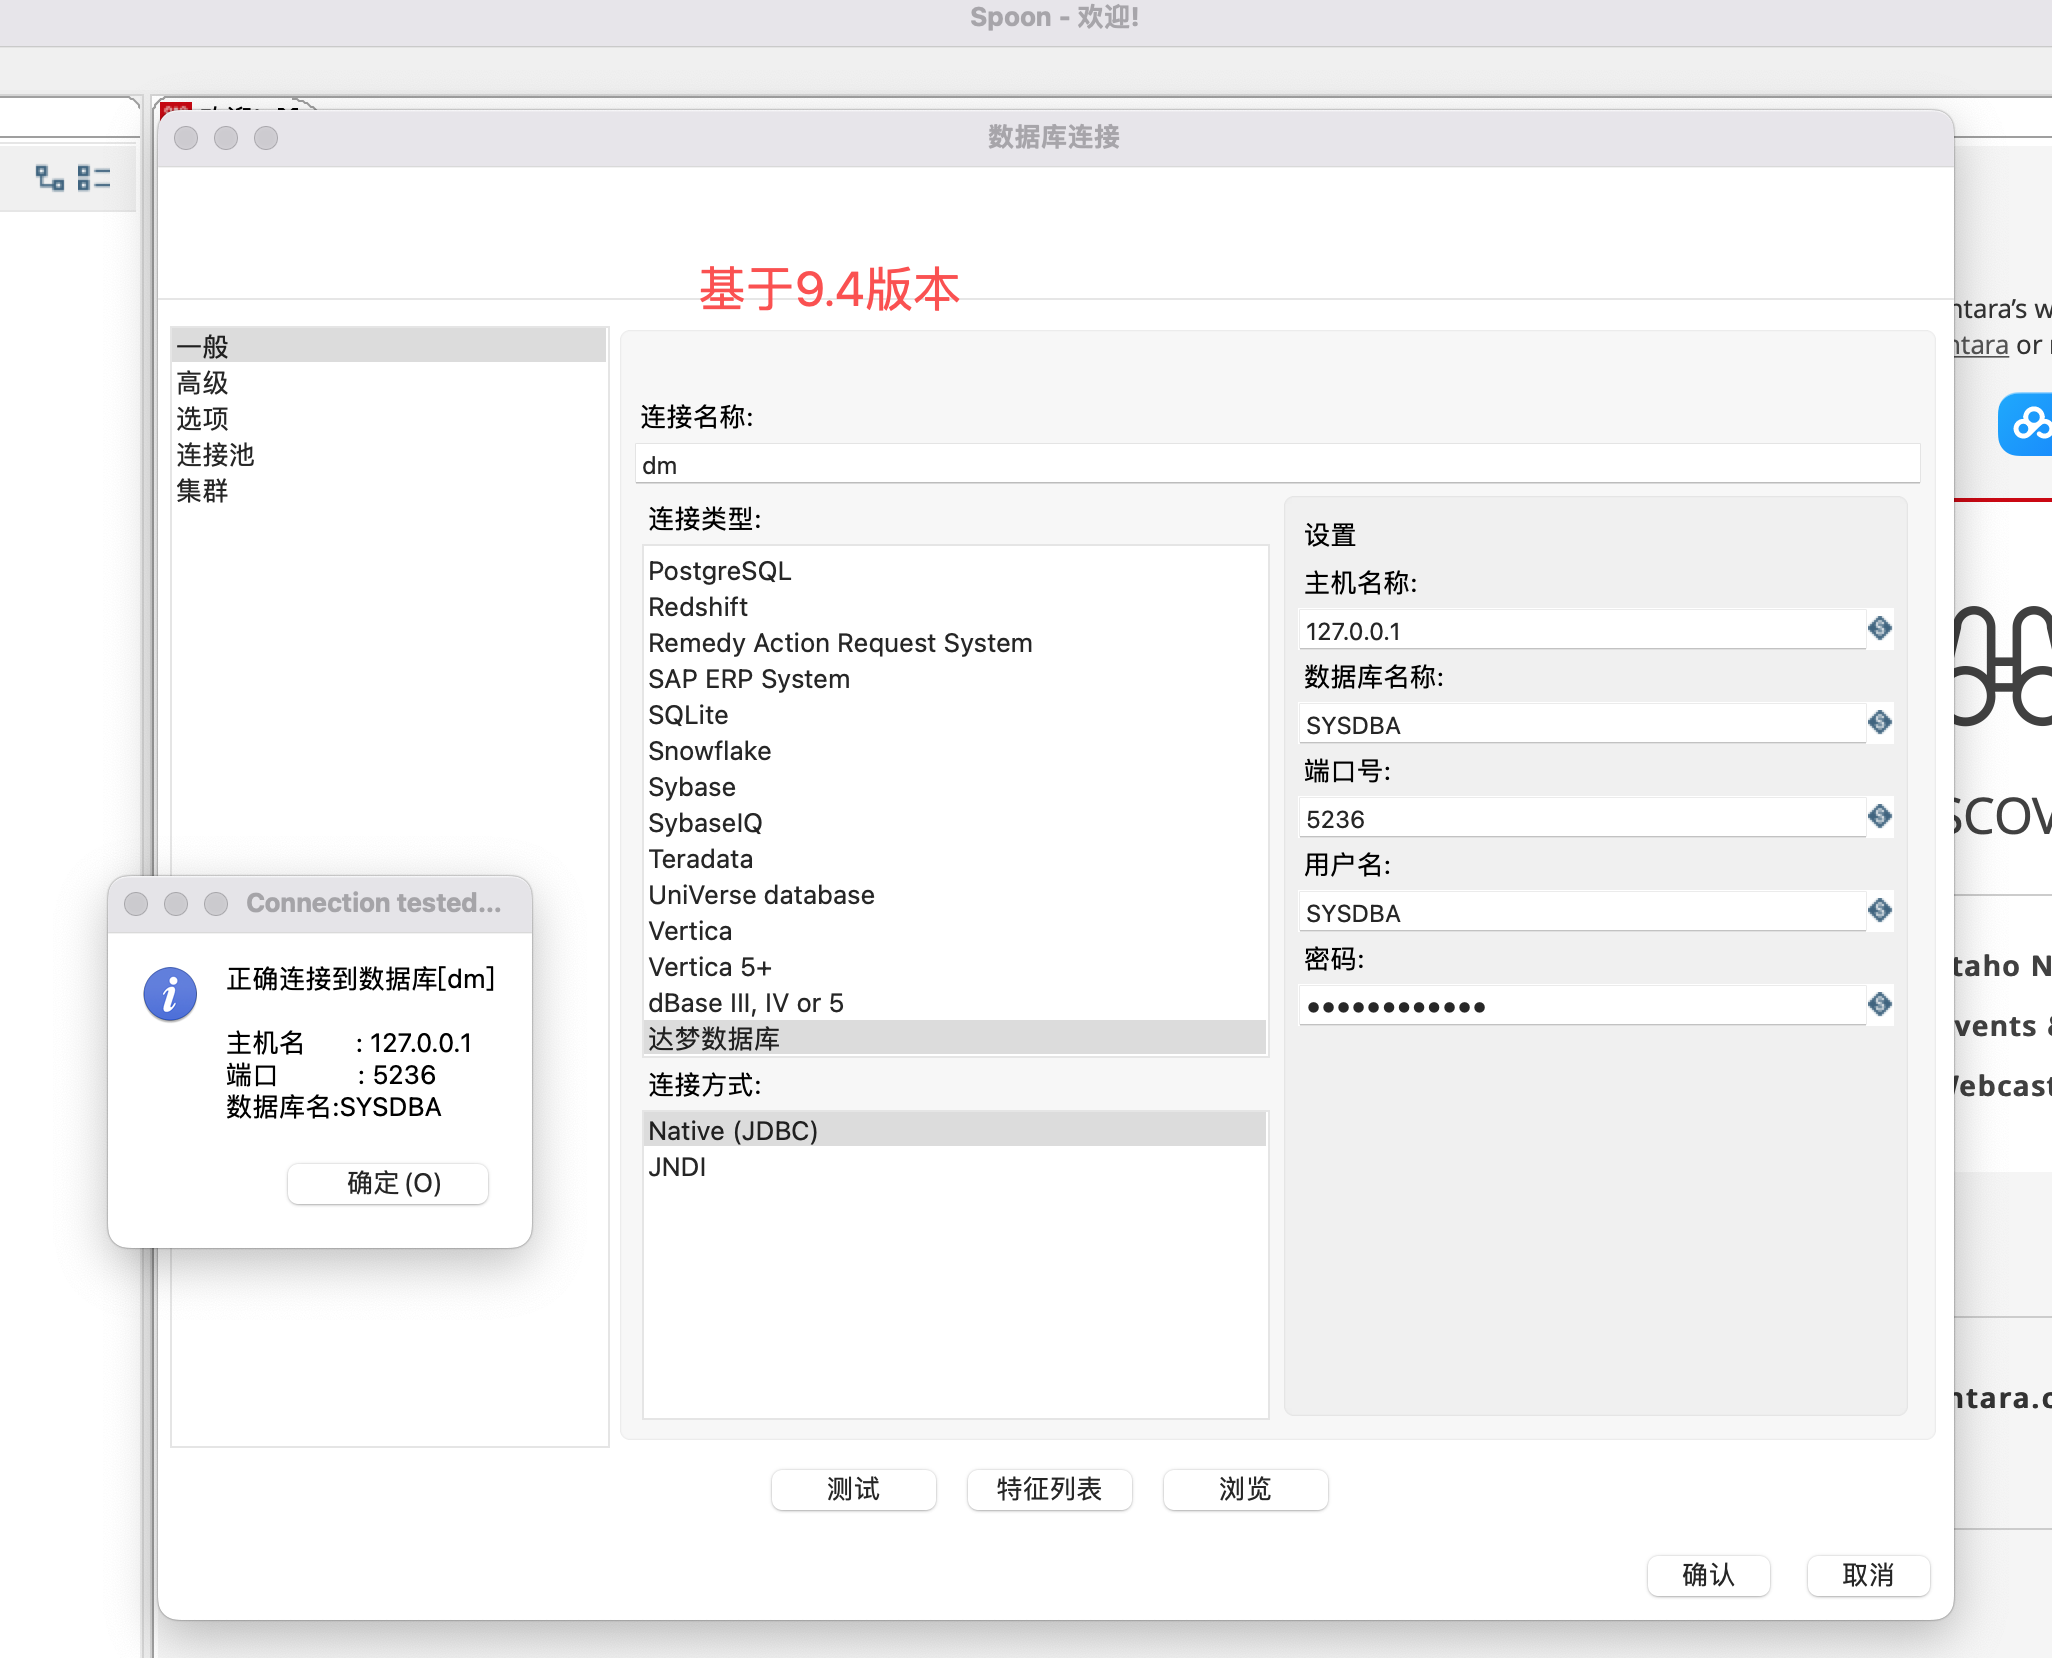The height and width of the screenshot is (1658, 2052).
Task: Click the 确认 button to save connection
Action: click(x=1708, y=1575)
